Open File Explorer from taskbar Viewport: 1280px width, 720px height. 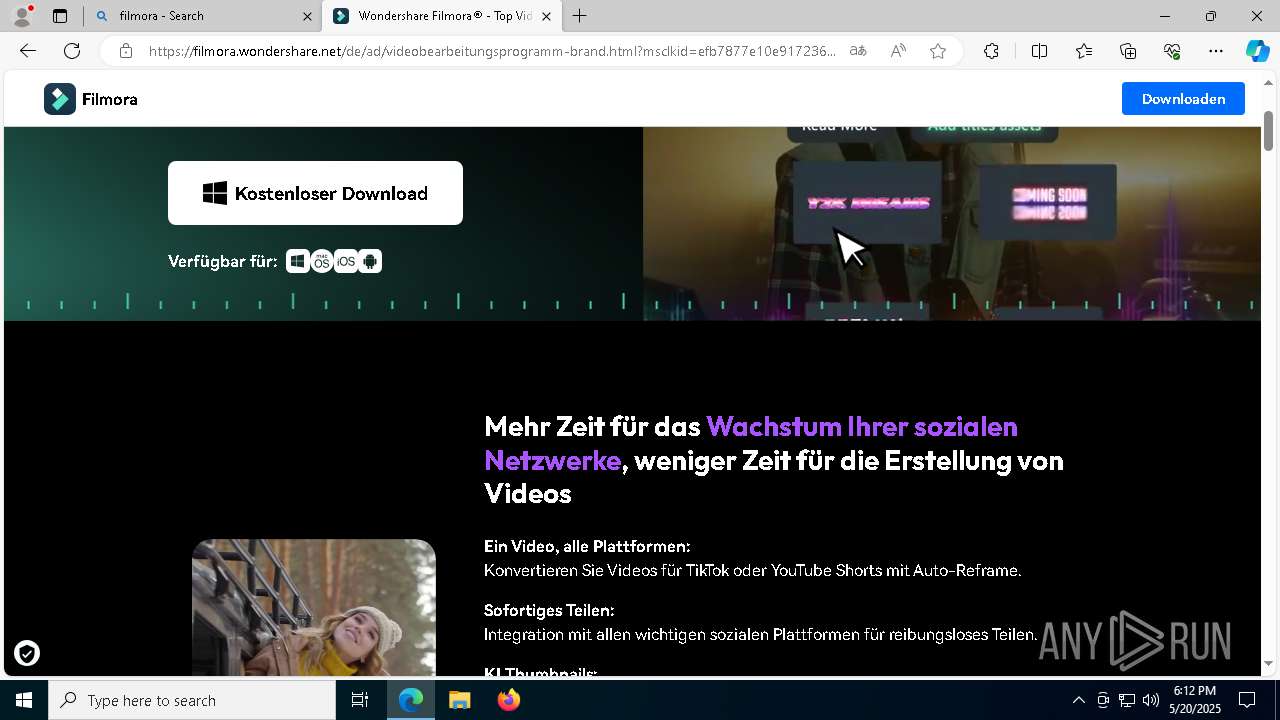(459, 700)
